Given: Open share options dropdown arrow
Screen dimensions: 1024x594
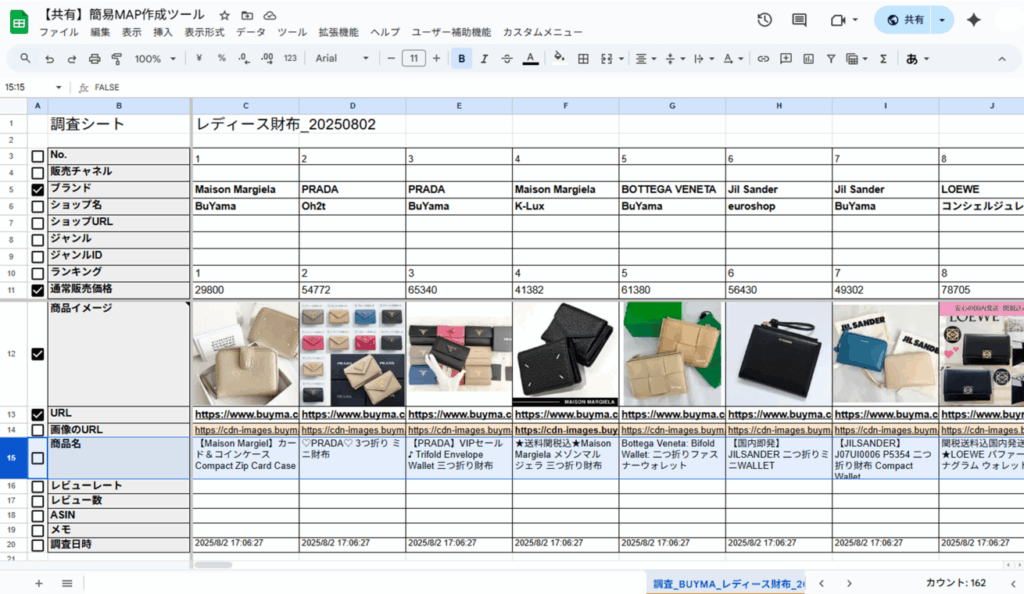Looking at the screenshot, I should [942, 20].
